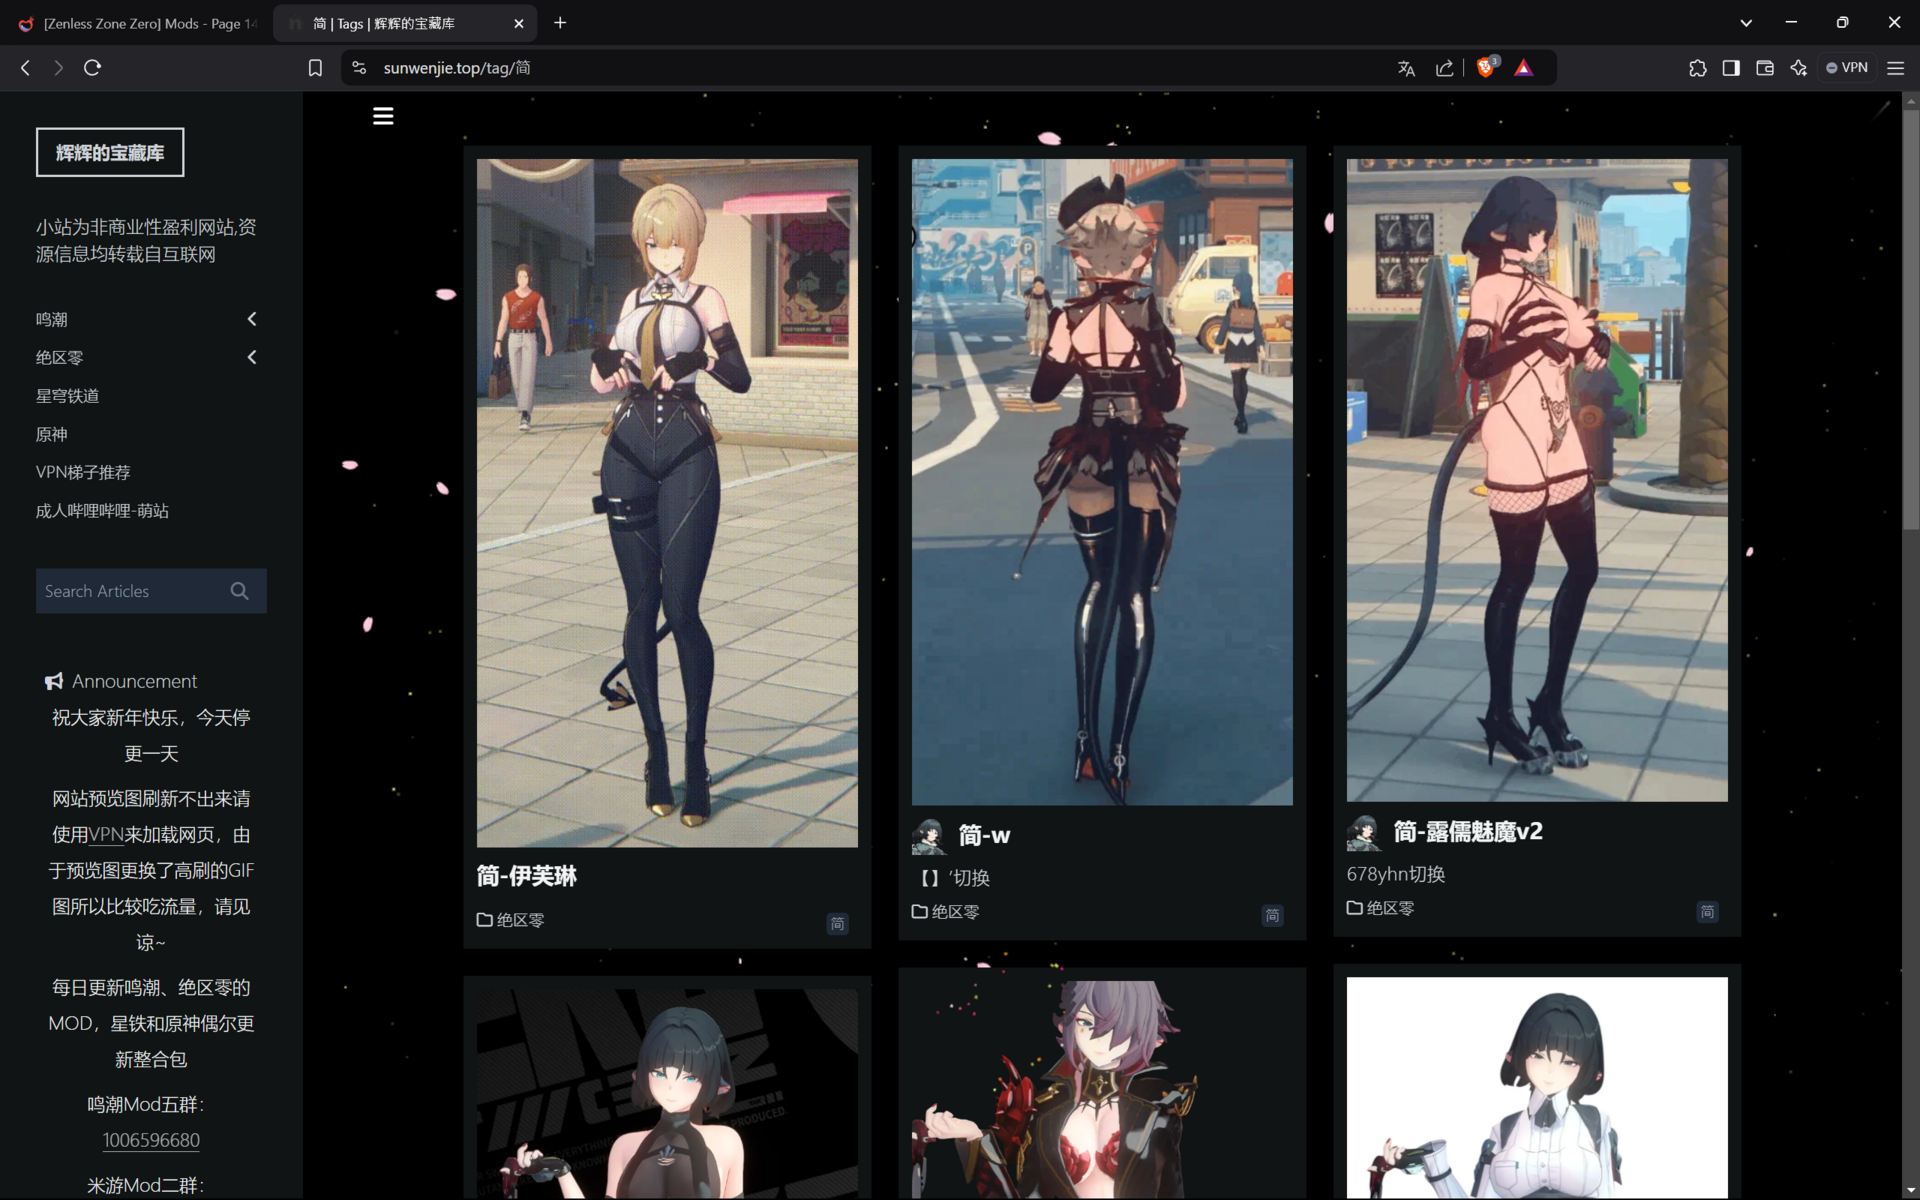Switch to the Zenless Zone Zero Mods tab
Image resolution: width=1920 pixels, height=1200 pixels.
[x=137, y=23]
